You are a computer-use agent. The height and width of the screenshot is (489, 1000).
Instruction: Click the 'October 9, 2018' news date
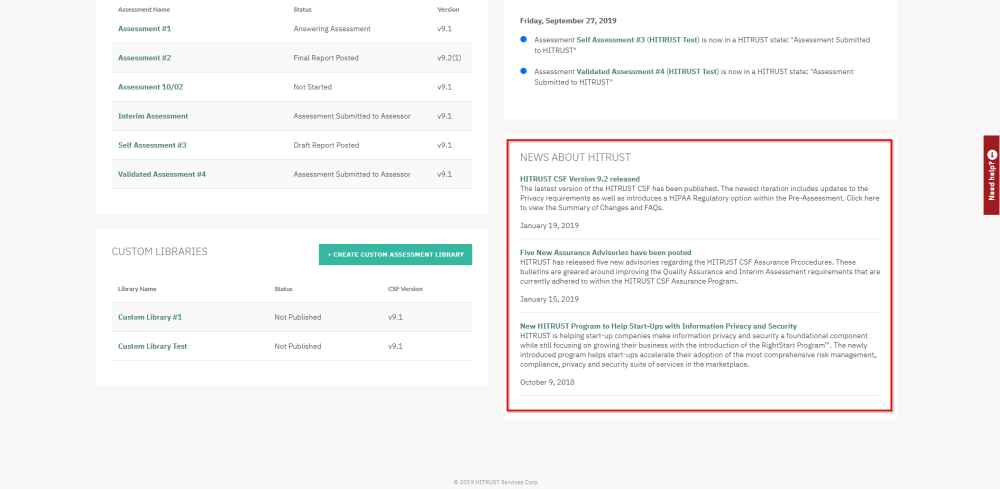tap(547, 383)
